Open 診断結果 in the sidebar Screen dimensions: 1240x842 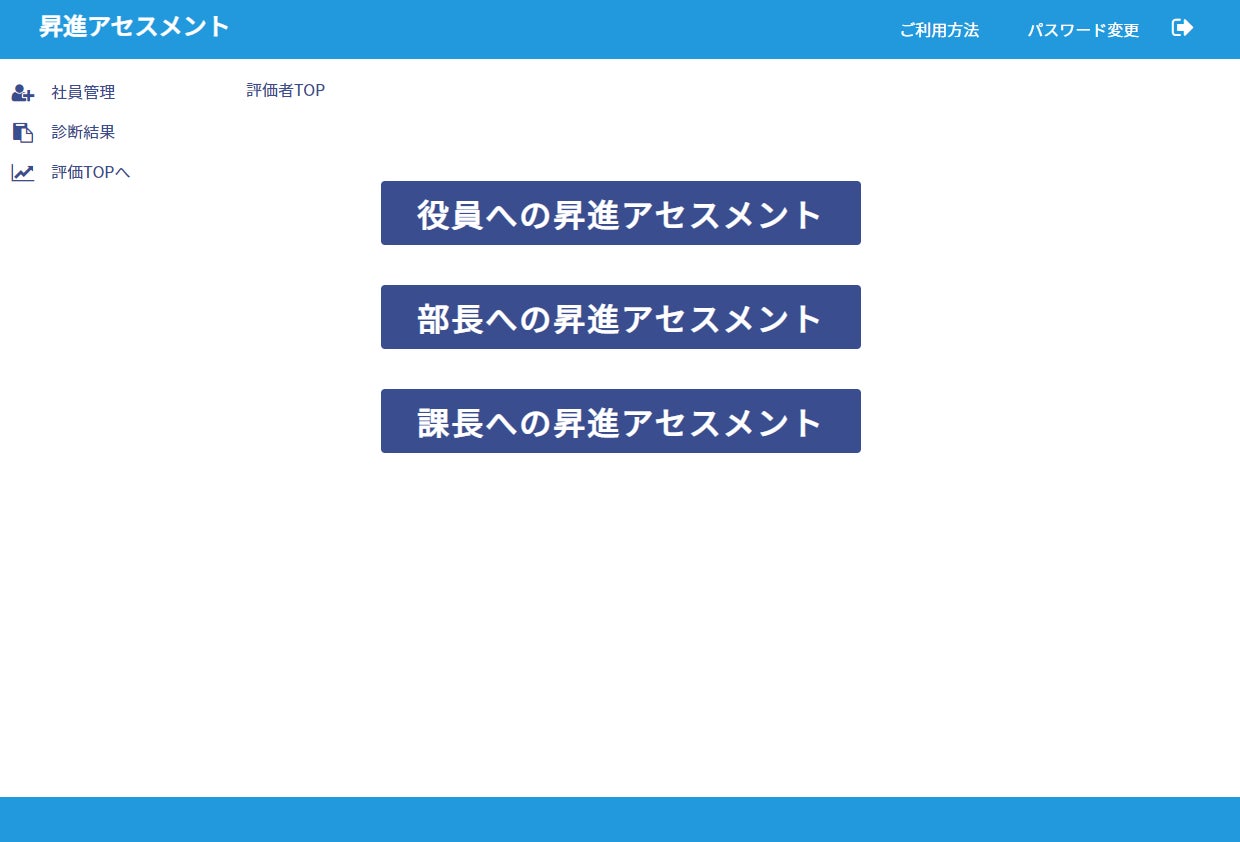click(83, 132)
